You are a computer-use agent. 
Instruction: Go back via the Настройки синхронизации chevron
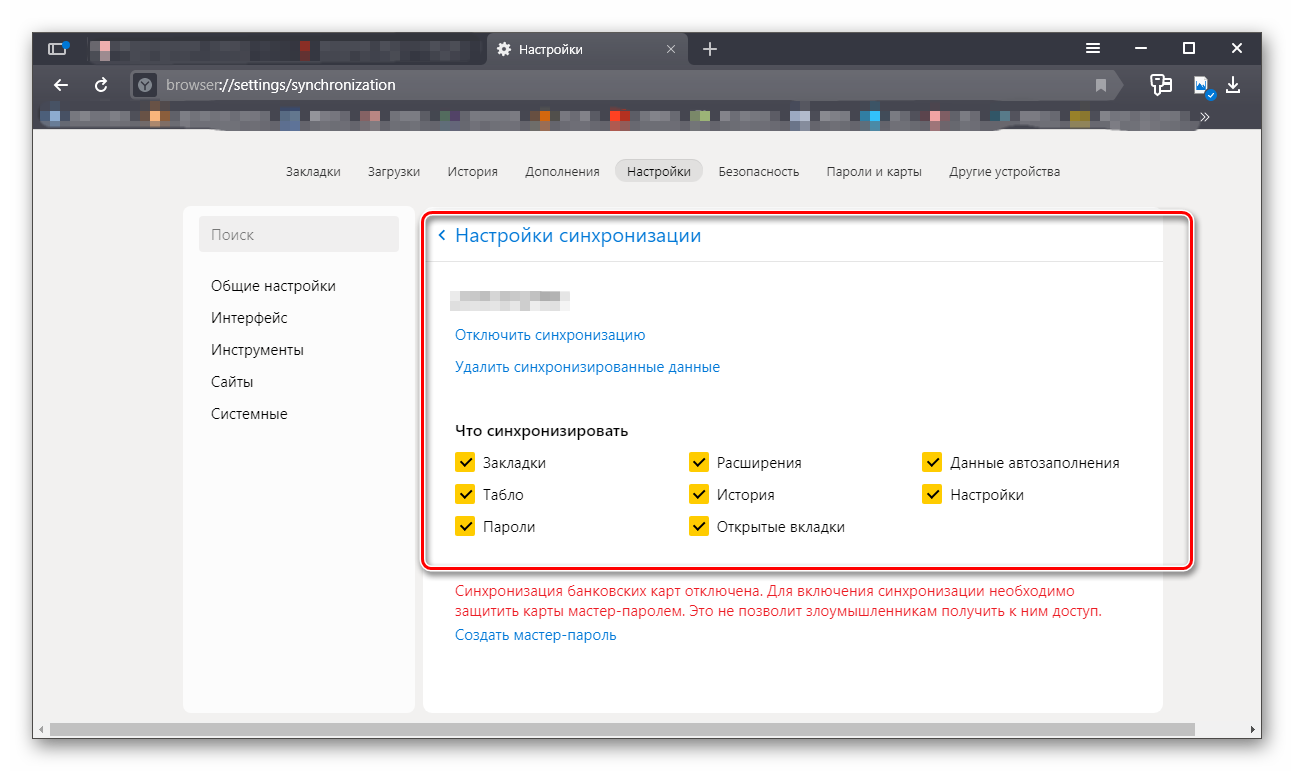pyautogui.click(x=442, y=236)
